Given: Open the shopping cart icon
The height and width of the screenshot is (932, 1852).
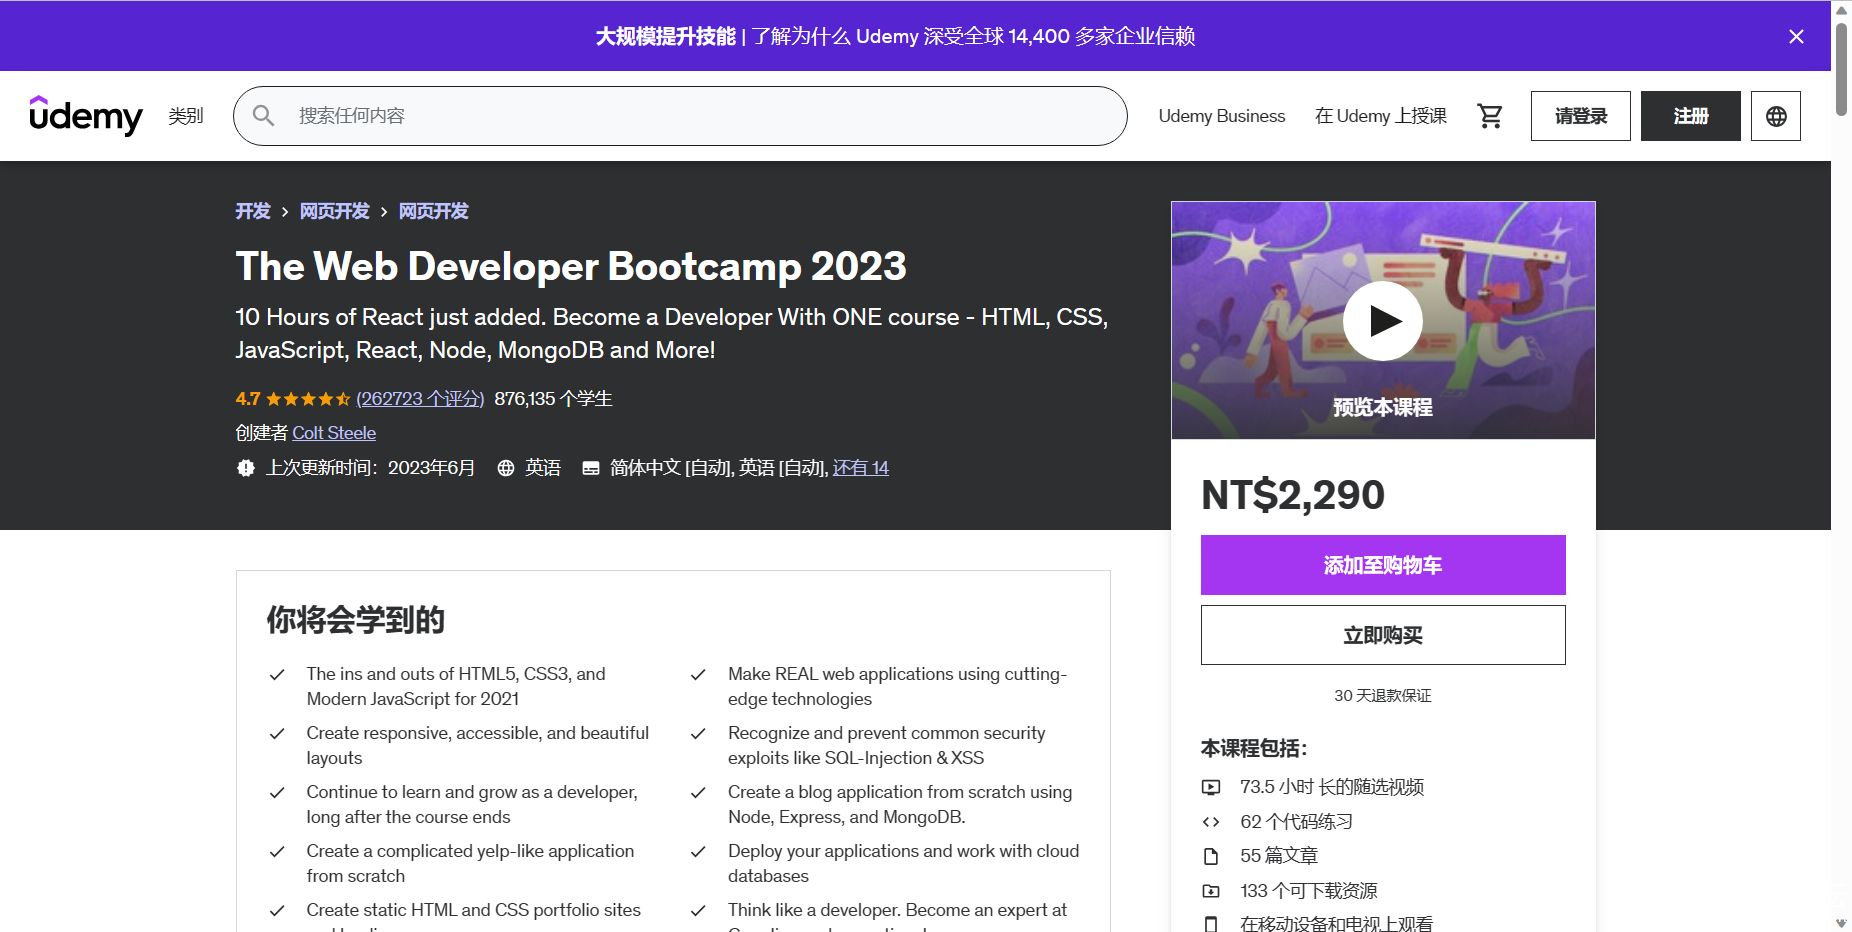Looking at the screenshot, I should point(1490,116).
